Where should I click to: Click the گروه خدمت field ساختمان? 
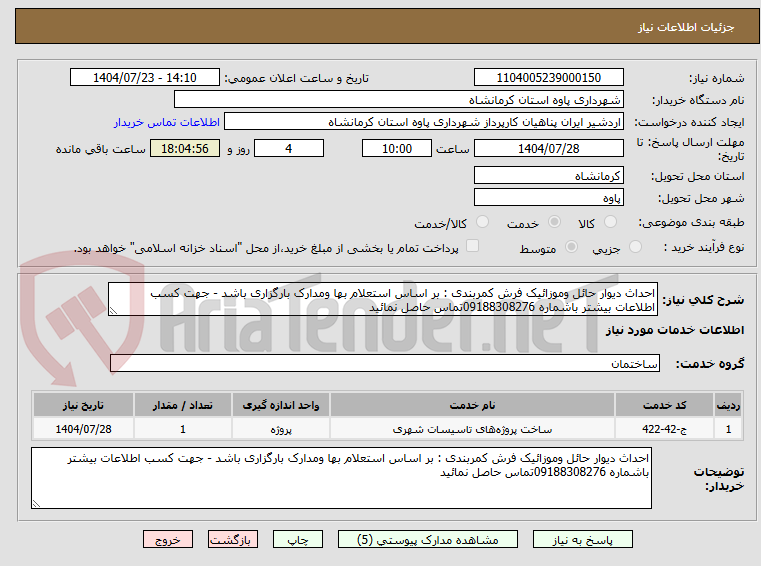pyautogui.click(x=384, y=364)
